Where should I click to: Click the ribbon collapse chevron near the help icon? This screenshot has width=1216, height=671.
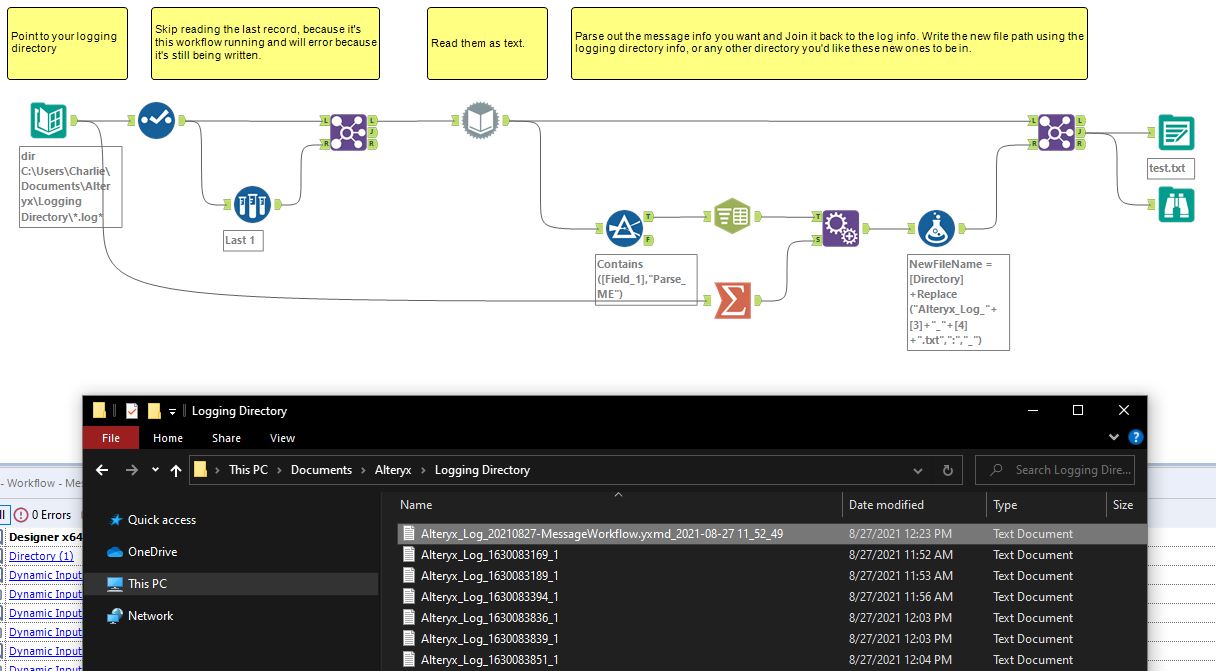(x=1113, y=437)
